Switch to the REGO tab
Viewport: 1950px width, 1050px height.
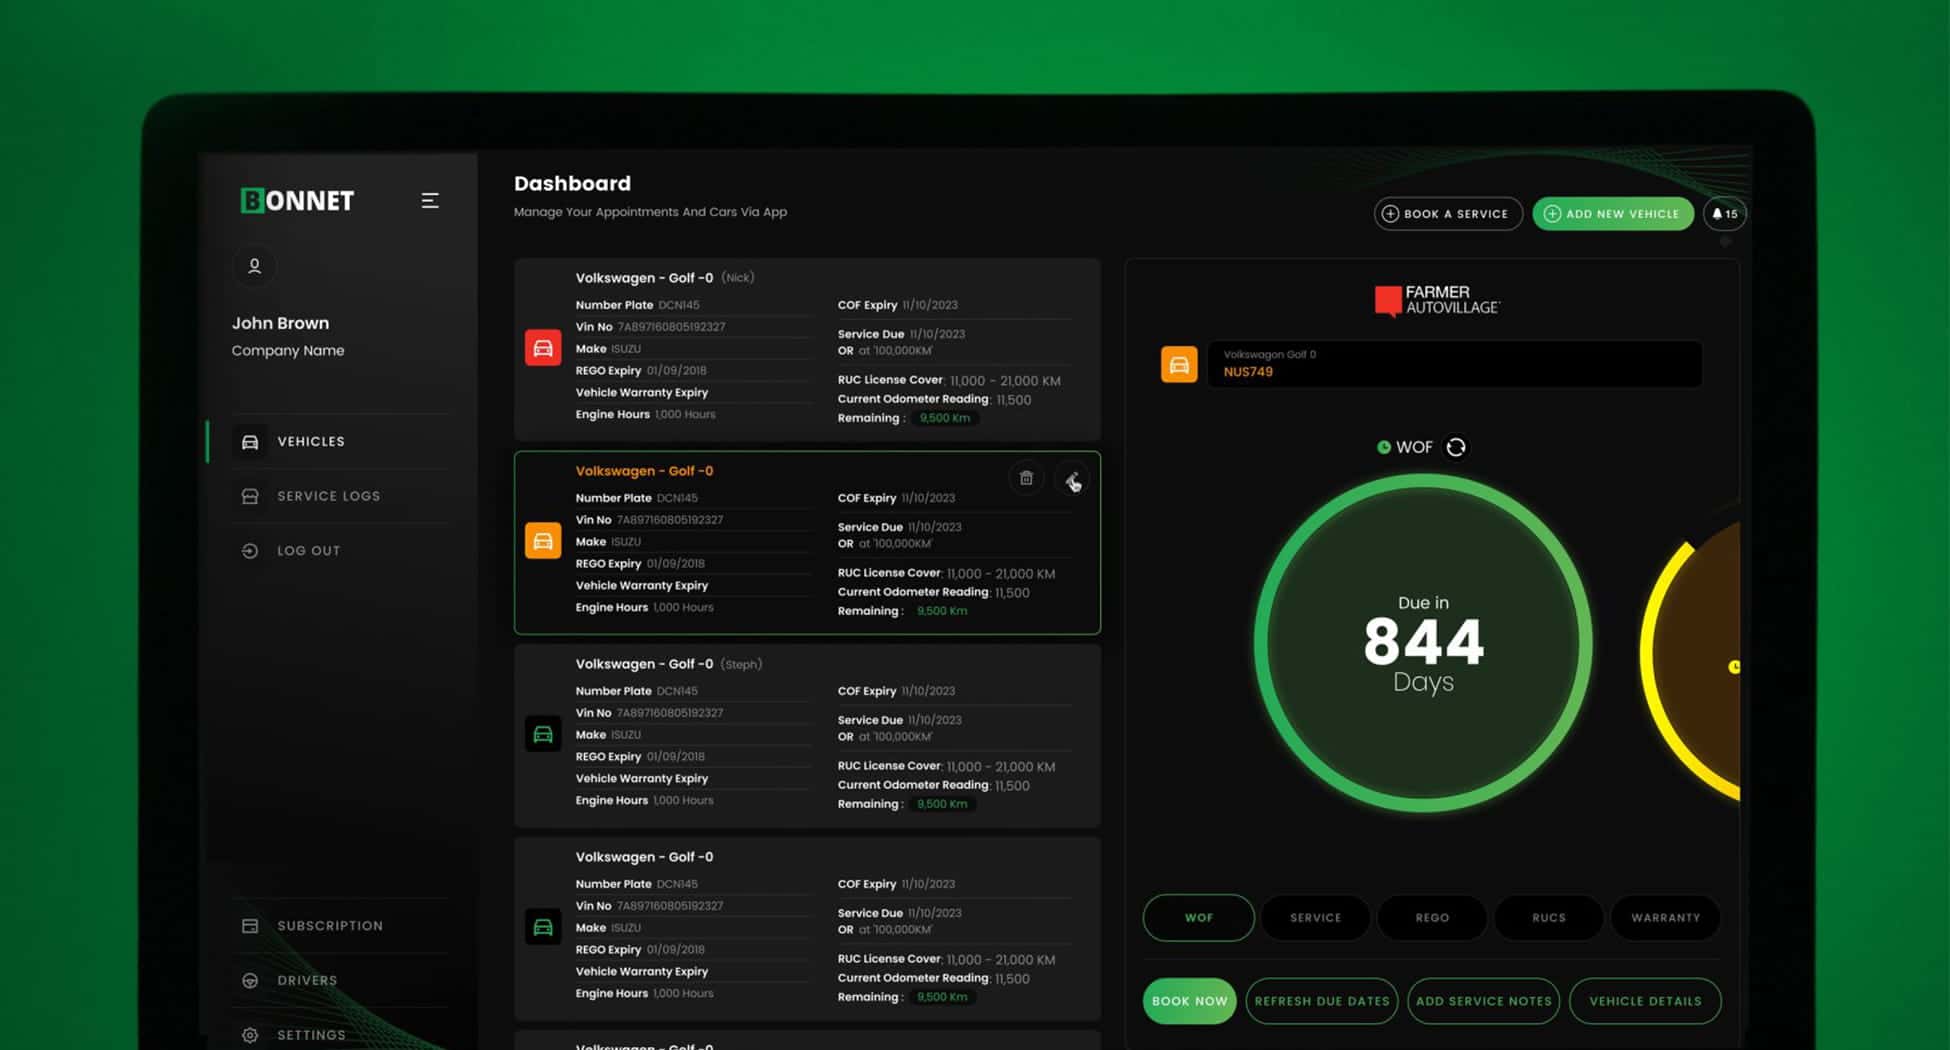[1432, 918]
